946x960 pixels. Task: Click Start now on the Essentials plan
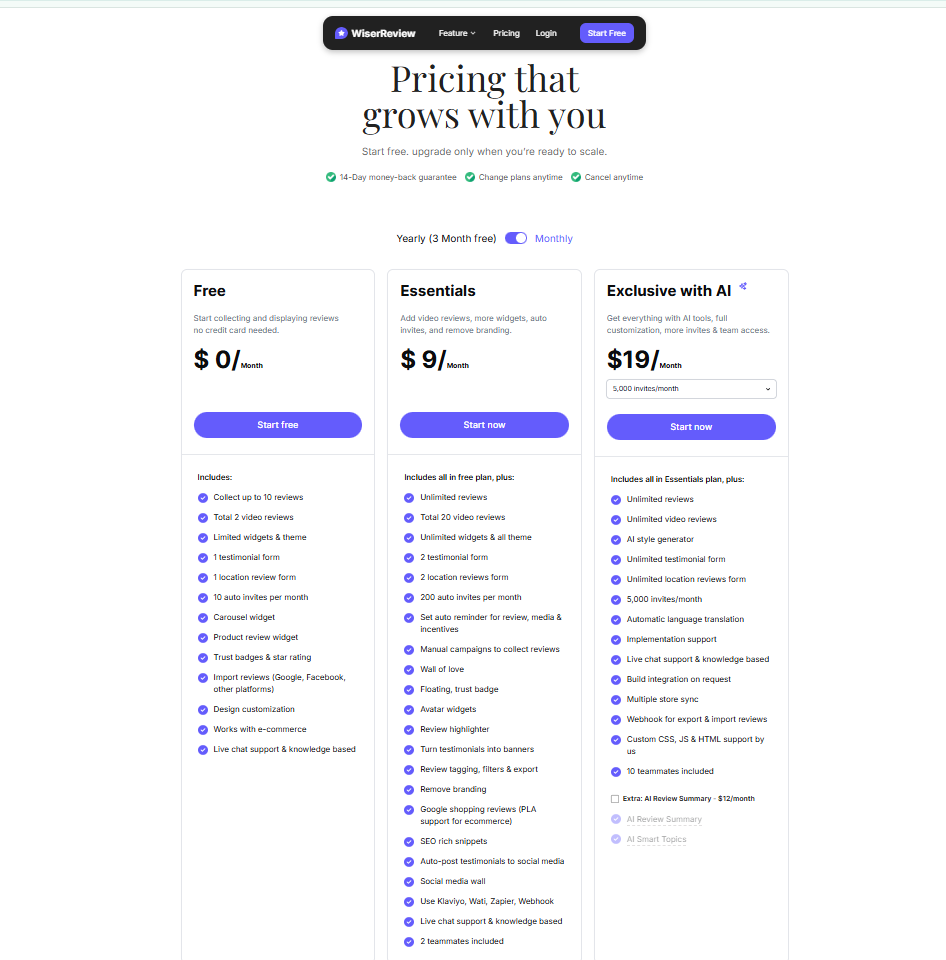[484, 425]
